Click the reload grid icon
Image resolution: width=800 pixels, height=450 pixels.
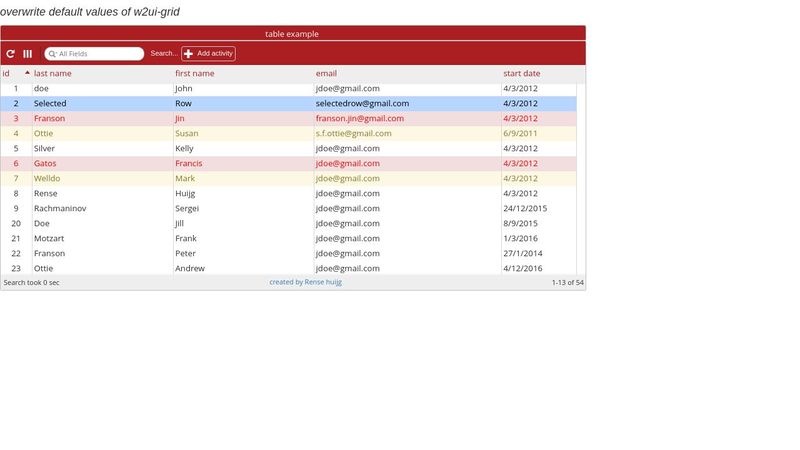coord(11,54)
